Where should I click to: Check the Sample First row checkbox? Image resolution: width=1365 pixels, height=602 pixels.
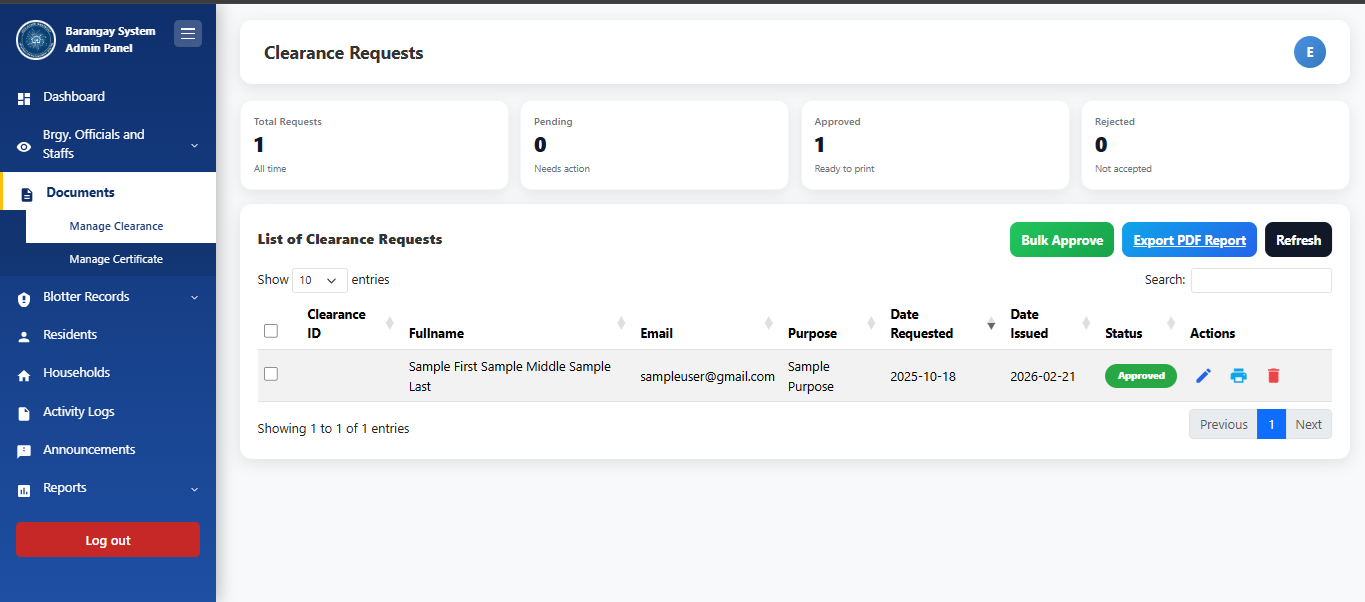(270, 374)
